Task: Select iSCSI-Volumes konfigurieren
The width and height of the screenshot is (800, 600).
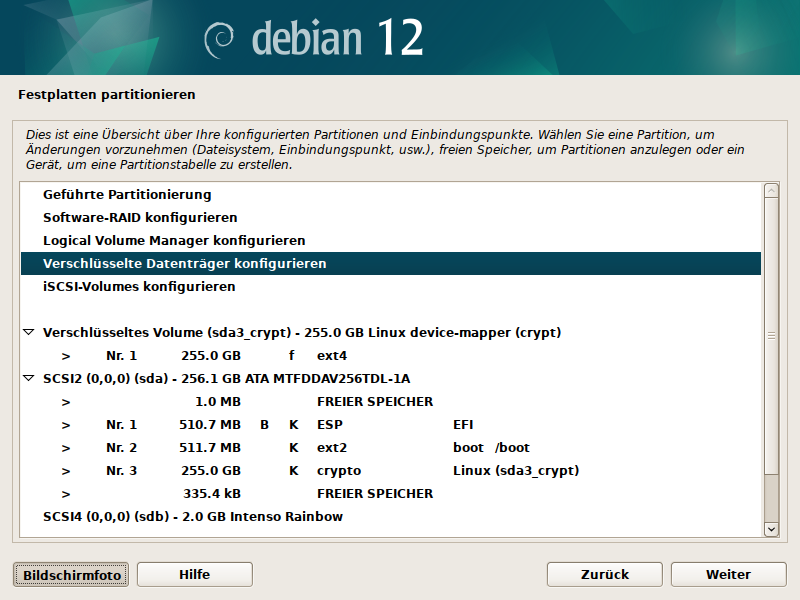Action: click(139, 286)
